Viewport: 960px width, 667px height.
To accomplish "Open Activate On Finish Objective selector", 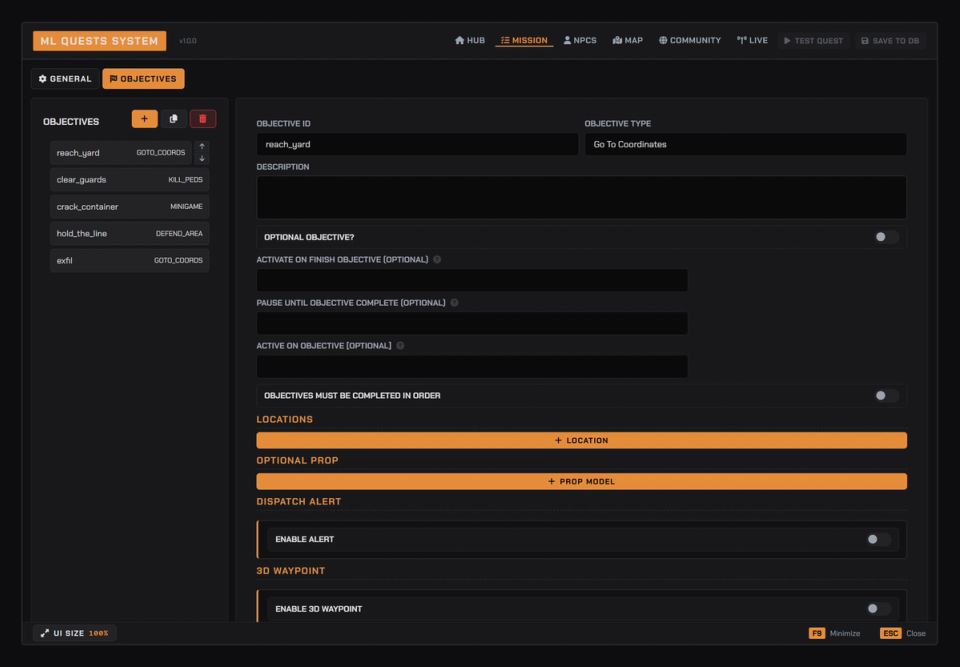I will 472,281.
